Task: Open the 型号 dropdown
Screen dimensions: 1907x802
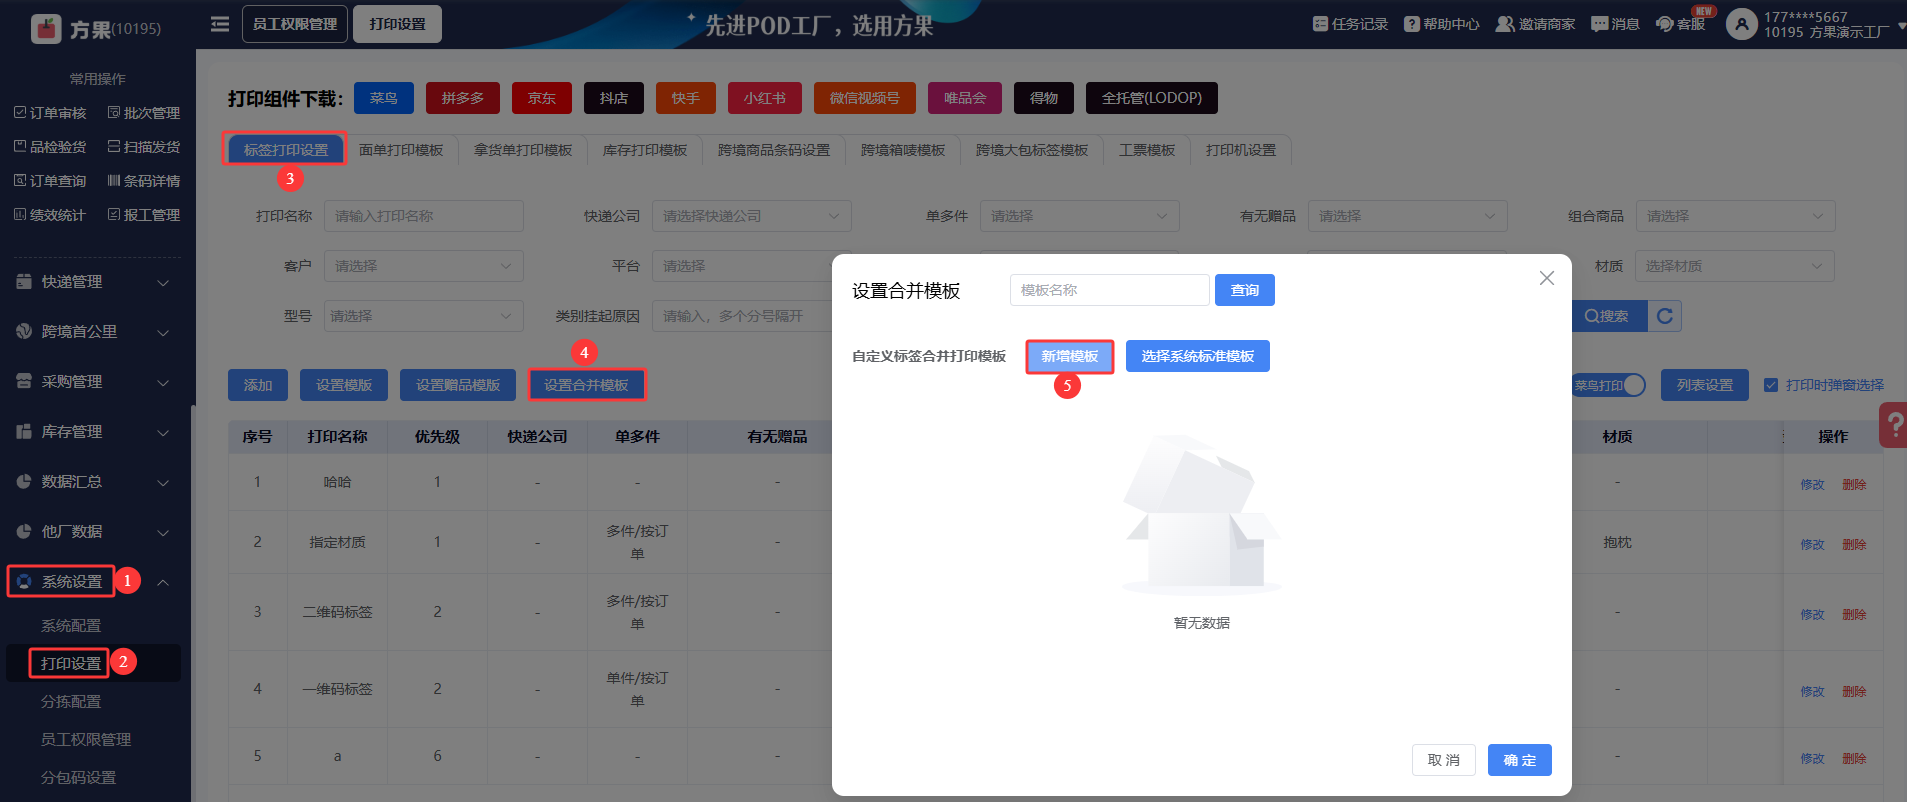Action: [424, 316]
